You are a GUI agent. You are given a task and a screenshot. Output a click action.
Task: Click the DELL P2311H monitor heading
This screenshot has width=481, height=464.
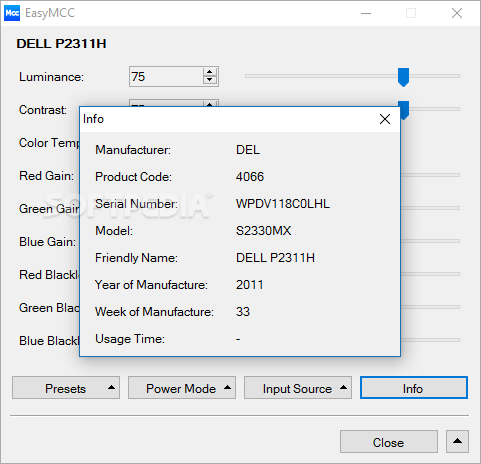[x=61, y=44]
